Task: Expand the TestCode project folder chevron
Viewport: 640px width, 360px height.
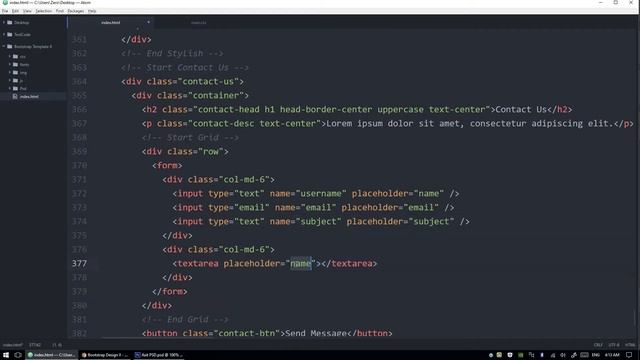Action: [4, 35]
